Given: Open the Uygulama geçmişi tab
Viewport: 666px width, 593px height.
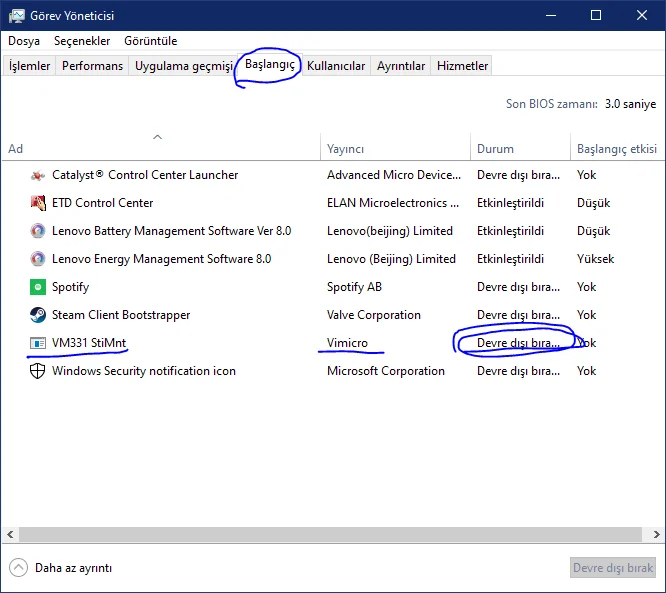Looking at the screenshot, I should click(x=183, y=66).
